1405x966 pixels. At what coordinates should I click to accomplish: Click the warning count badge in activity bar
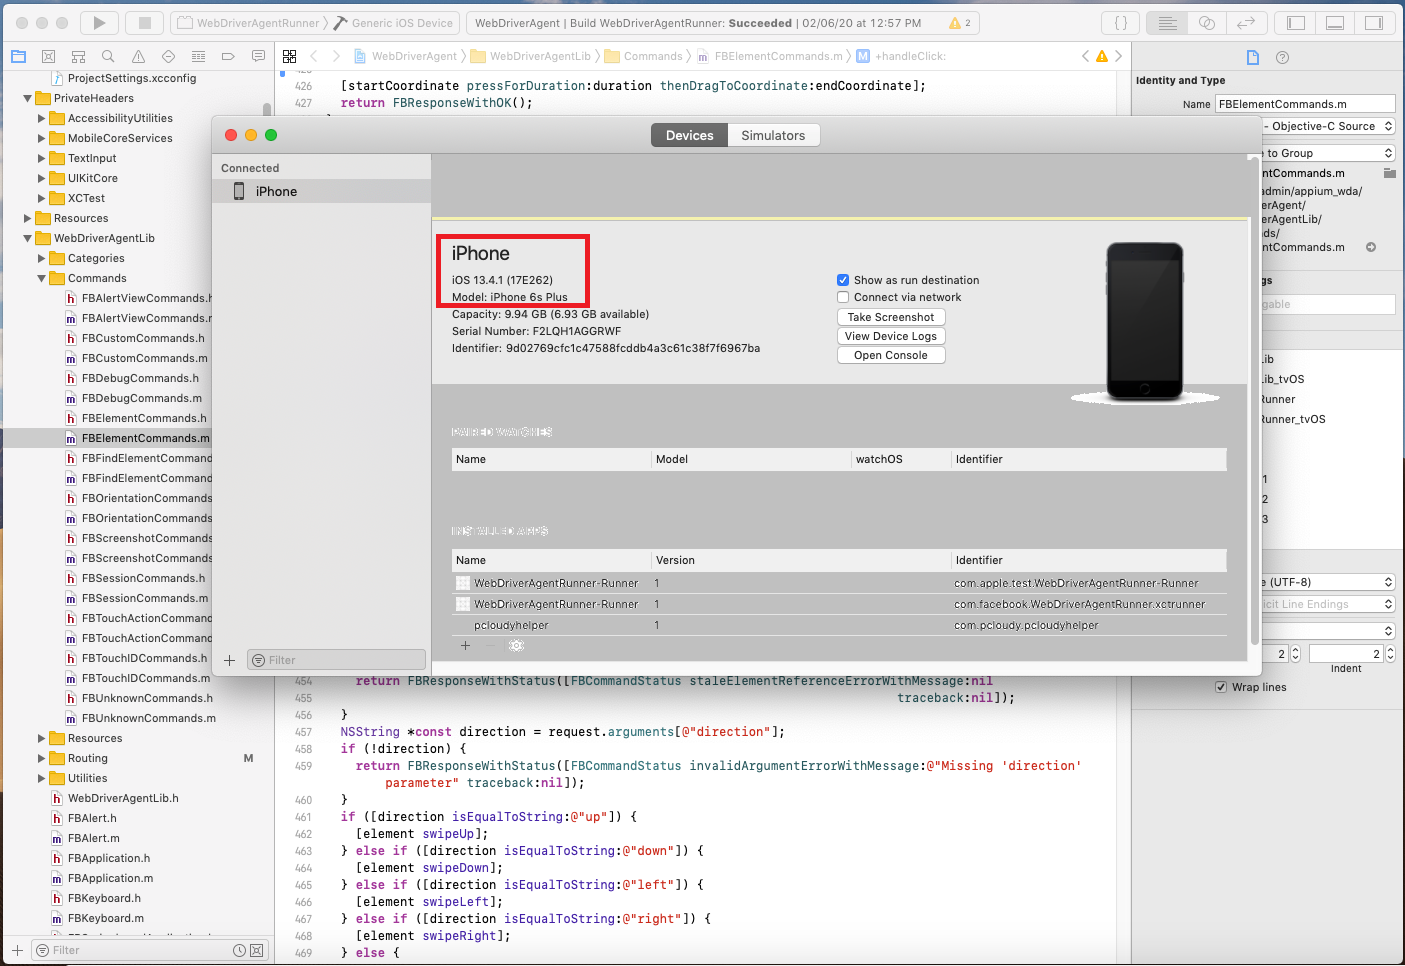pos(960,23)
